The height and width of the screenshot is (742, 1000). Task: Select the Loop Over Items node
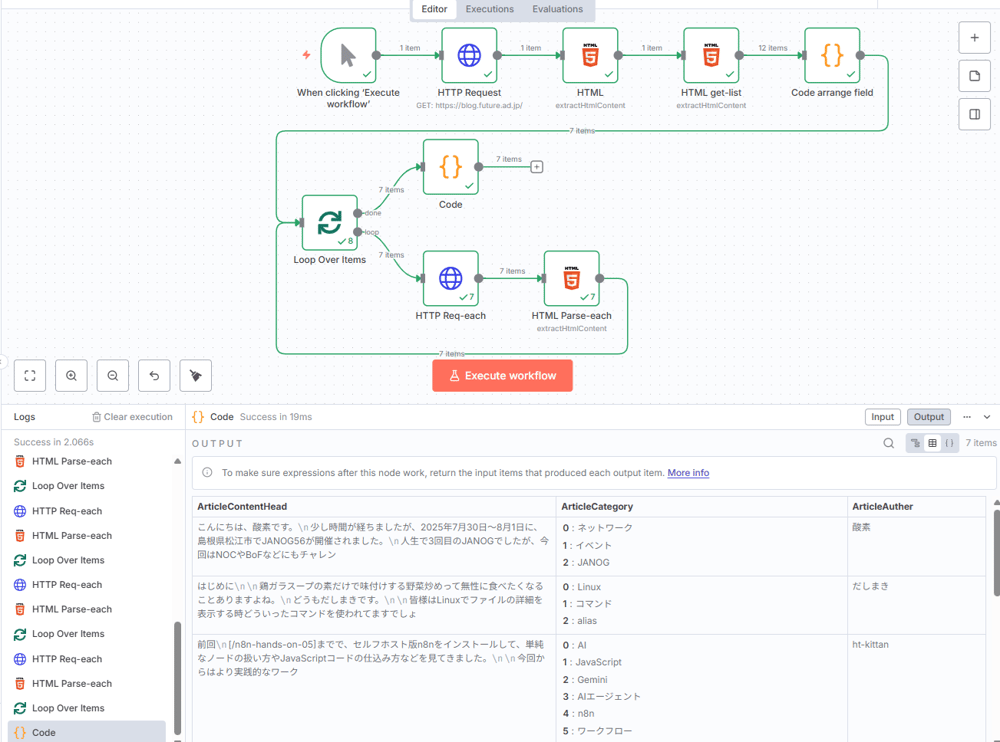[329, 223]
